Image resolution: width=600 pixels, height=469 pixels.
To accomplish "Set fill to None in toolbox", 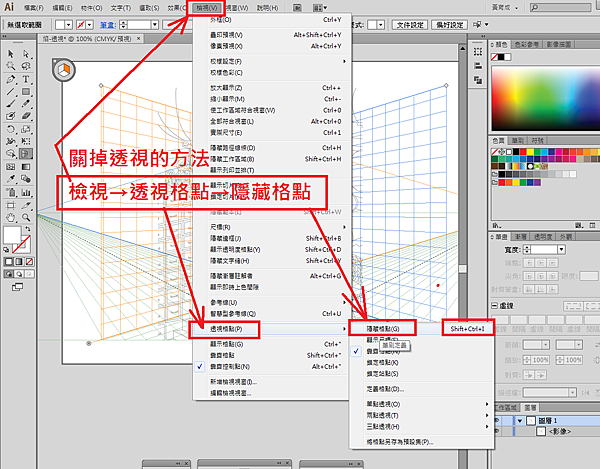I will [29, 262].
